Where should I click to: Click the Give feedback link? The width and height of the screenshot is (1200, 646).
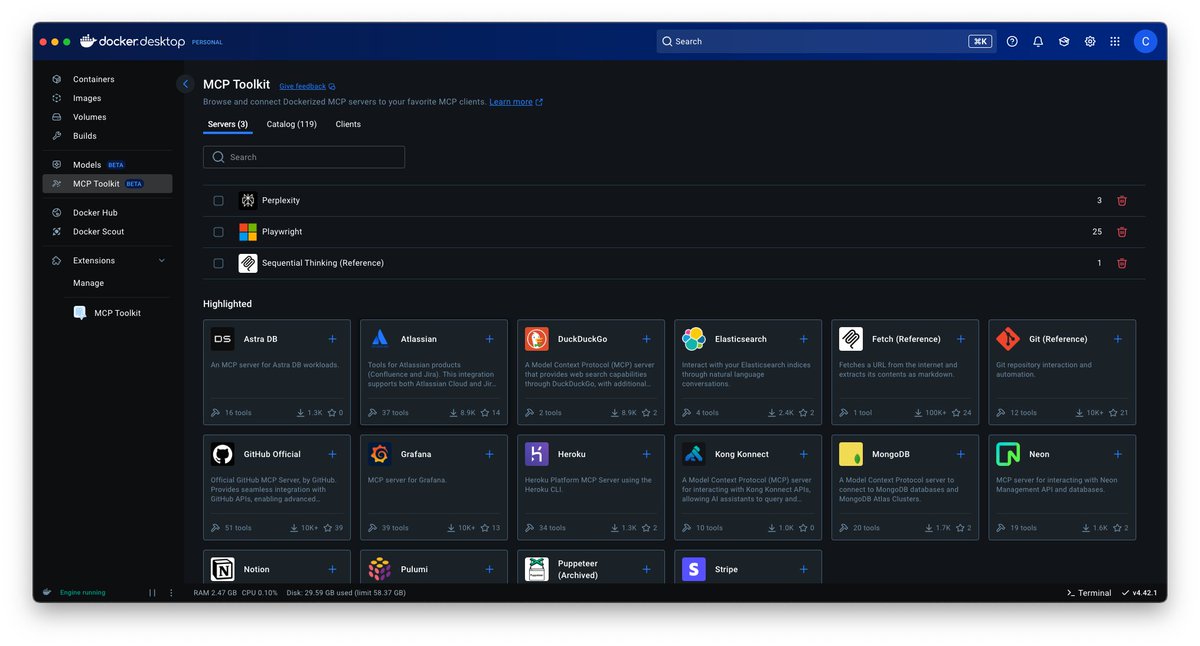[307, 87]
